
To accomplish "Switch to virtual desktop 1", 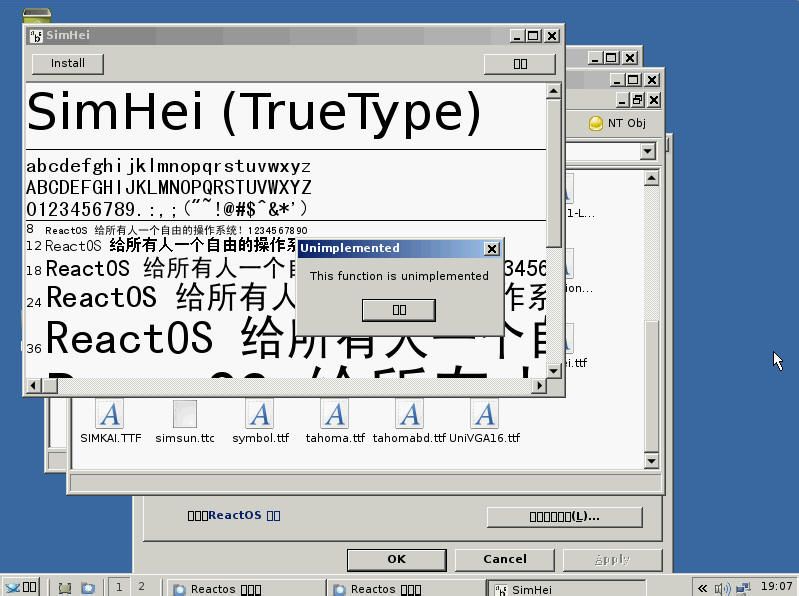I will (x=119, y=587).
